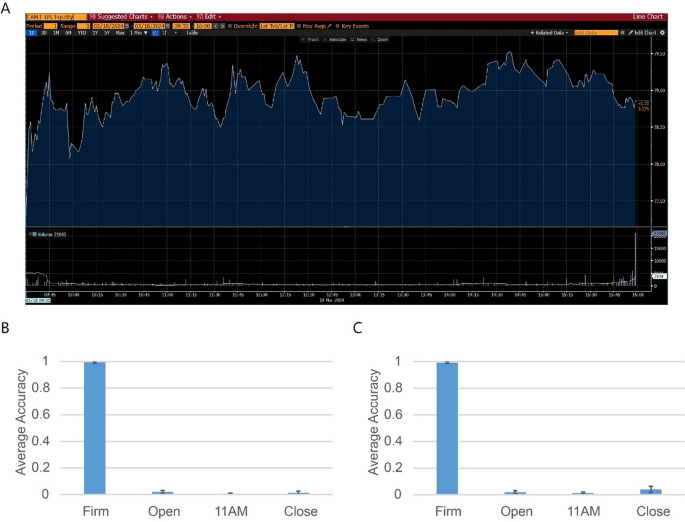This screenshot has height=522, width=685.
Task: Select the Zoom magnifier tool
Action: tap(380, 39)
